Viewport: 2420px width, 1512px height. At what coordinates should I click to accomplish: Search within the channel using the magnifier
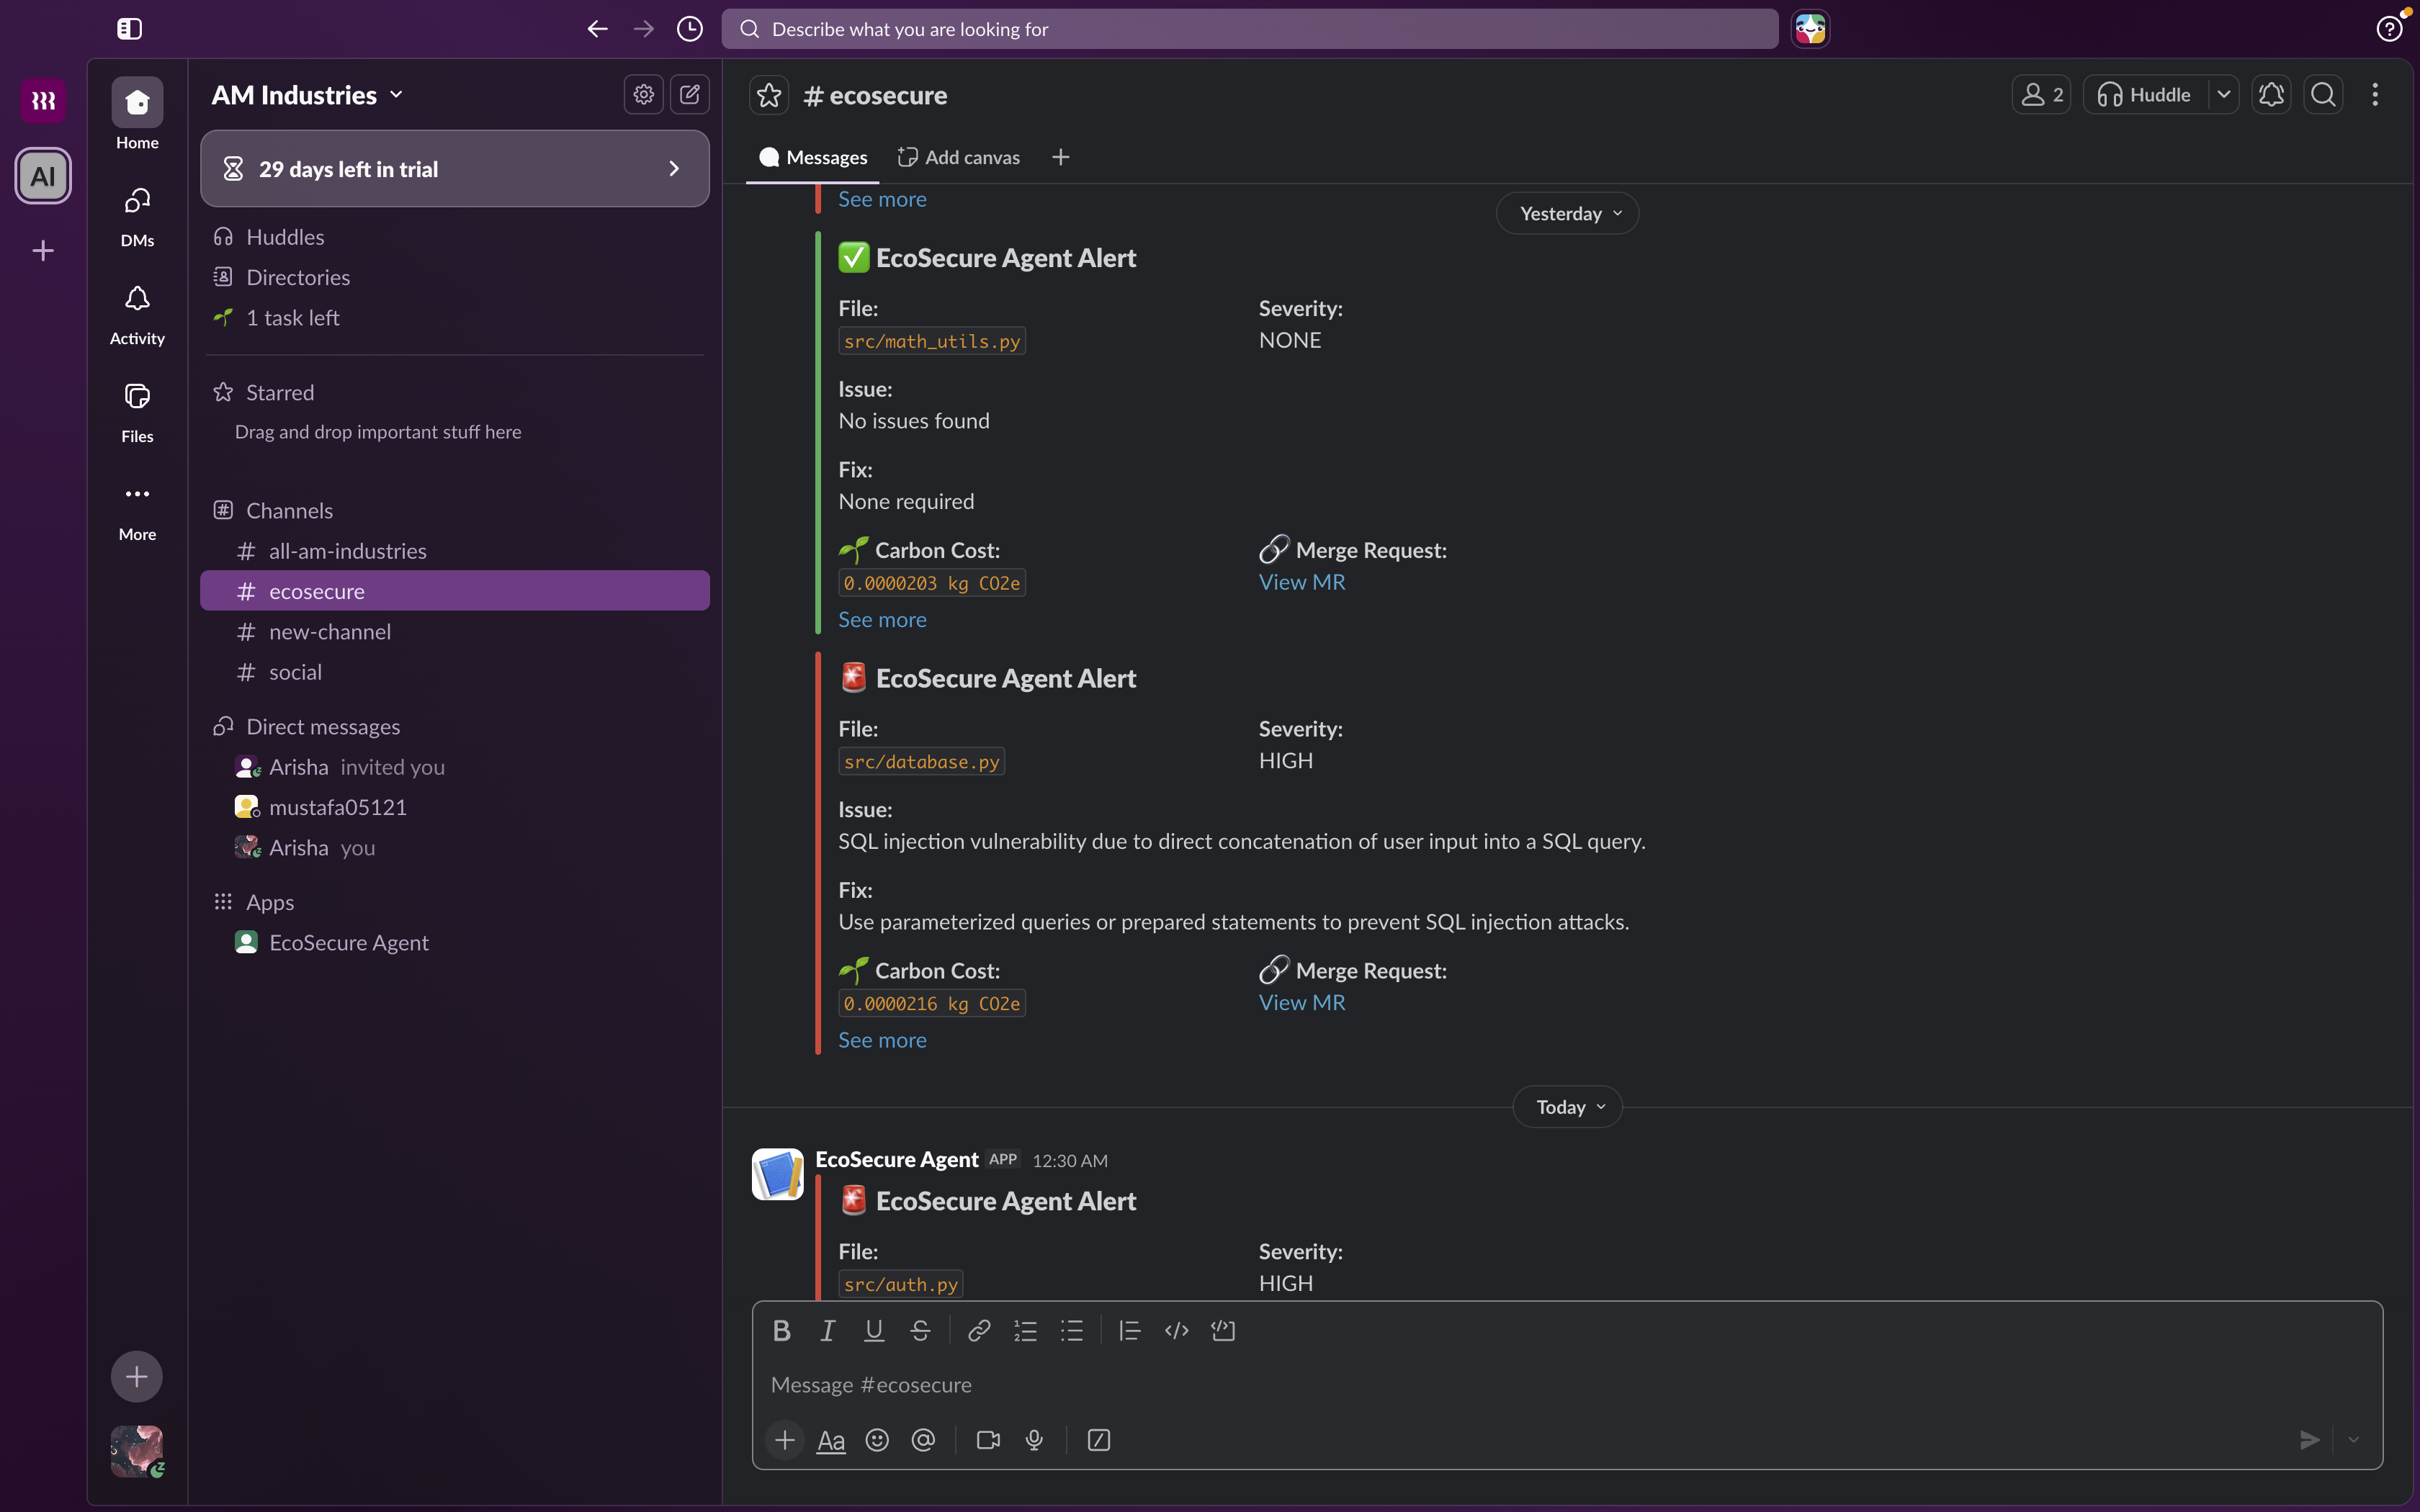pos(2323,95)
